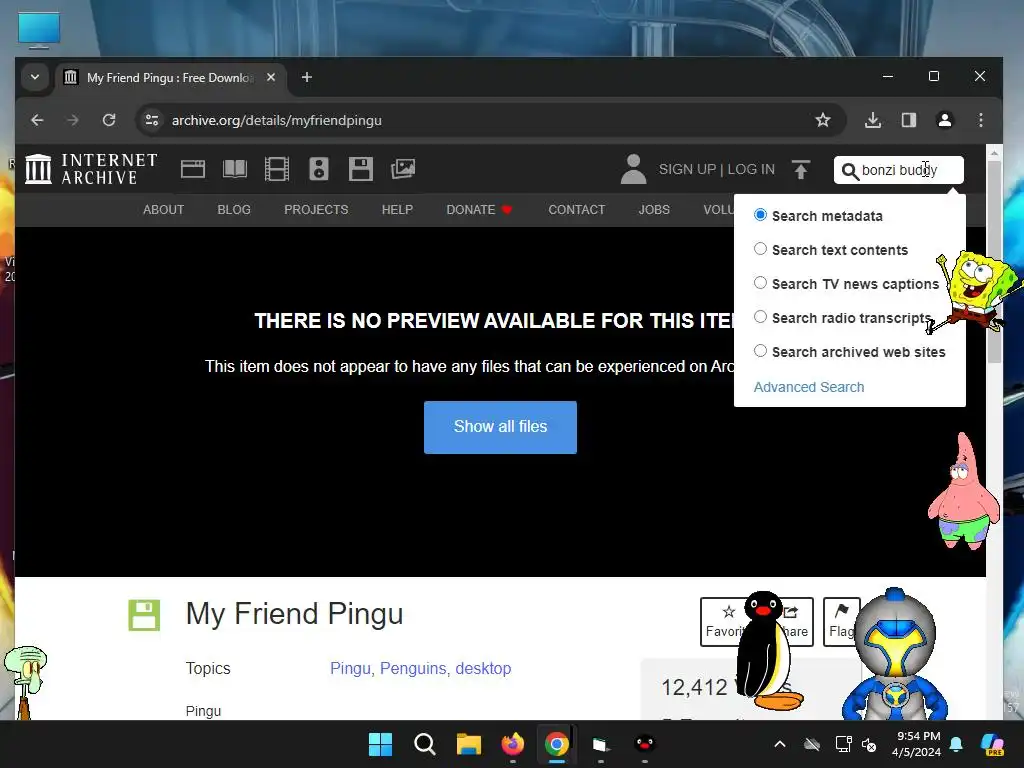Image resolution: width=1024 pixels, height=768 pixels.
Task: Click the Flag button
Action: [x=842, y=621]
